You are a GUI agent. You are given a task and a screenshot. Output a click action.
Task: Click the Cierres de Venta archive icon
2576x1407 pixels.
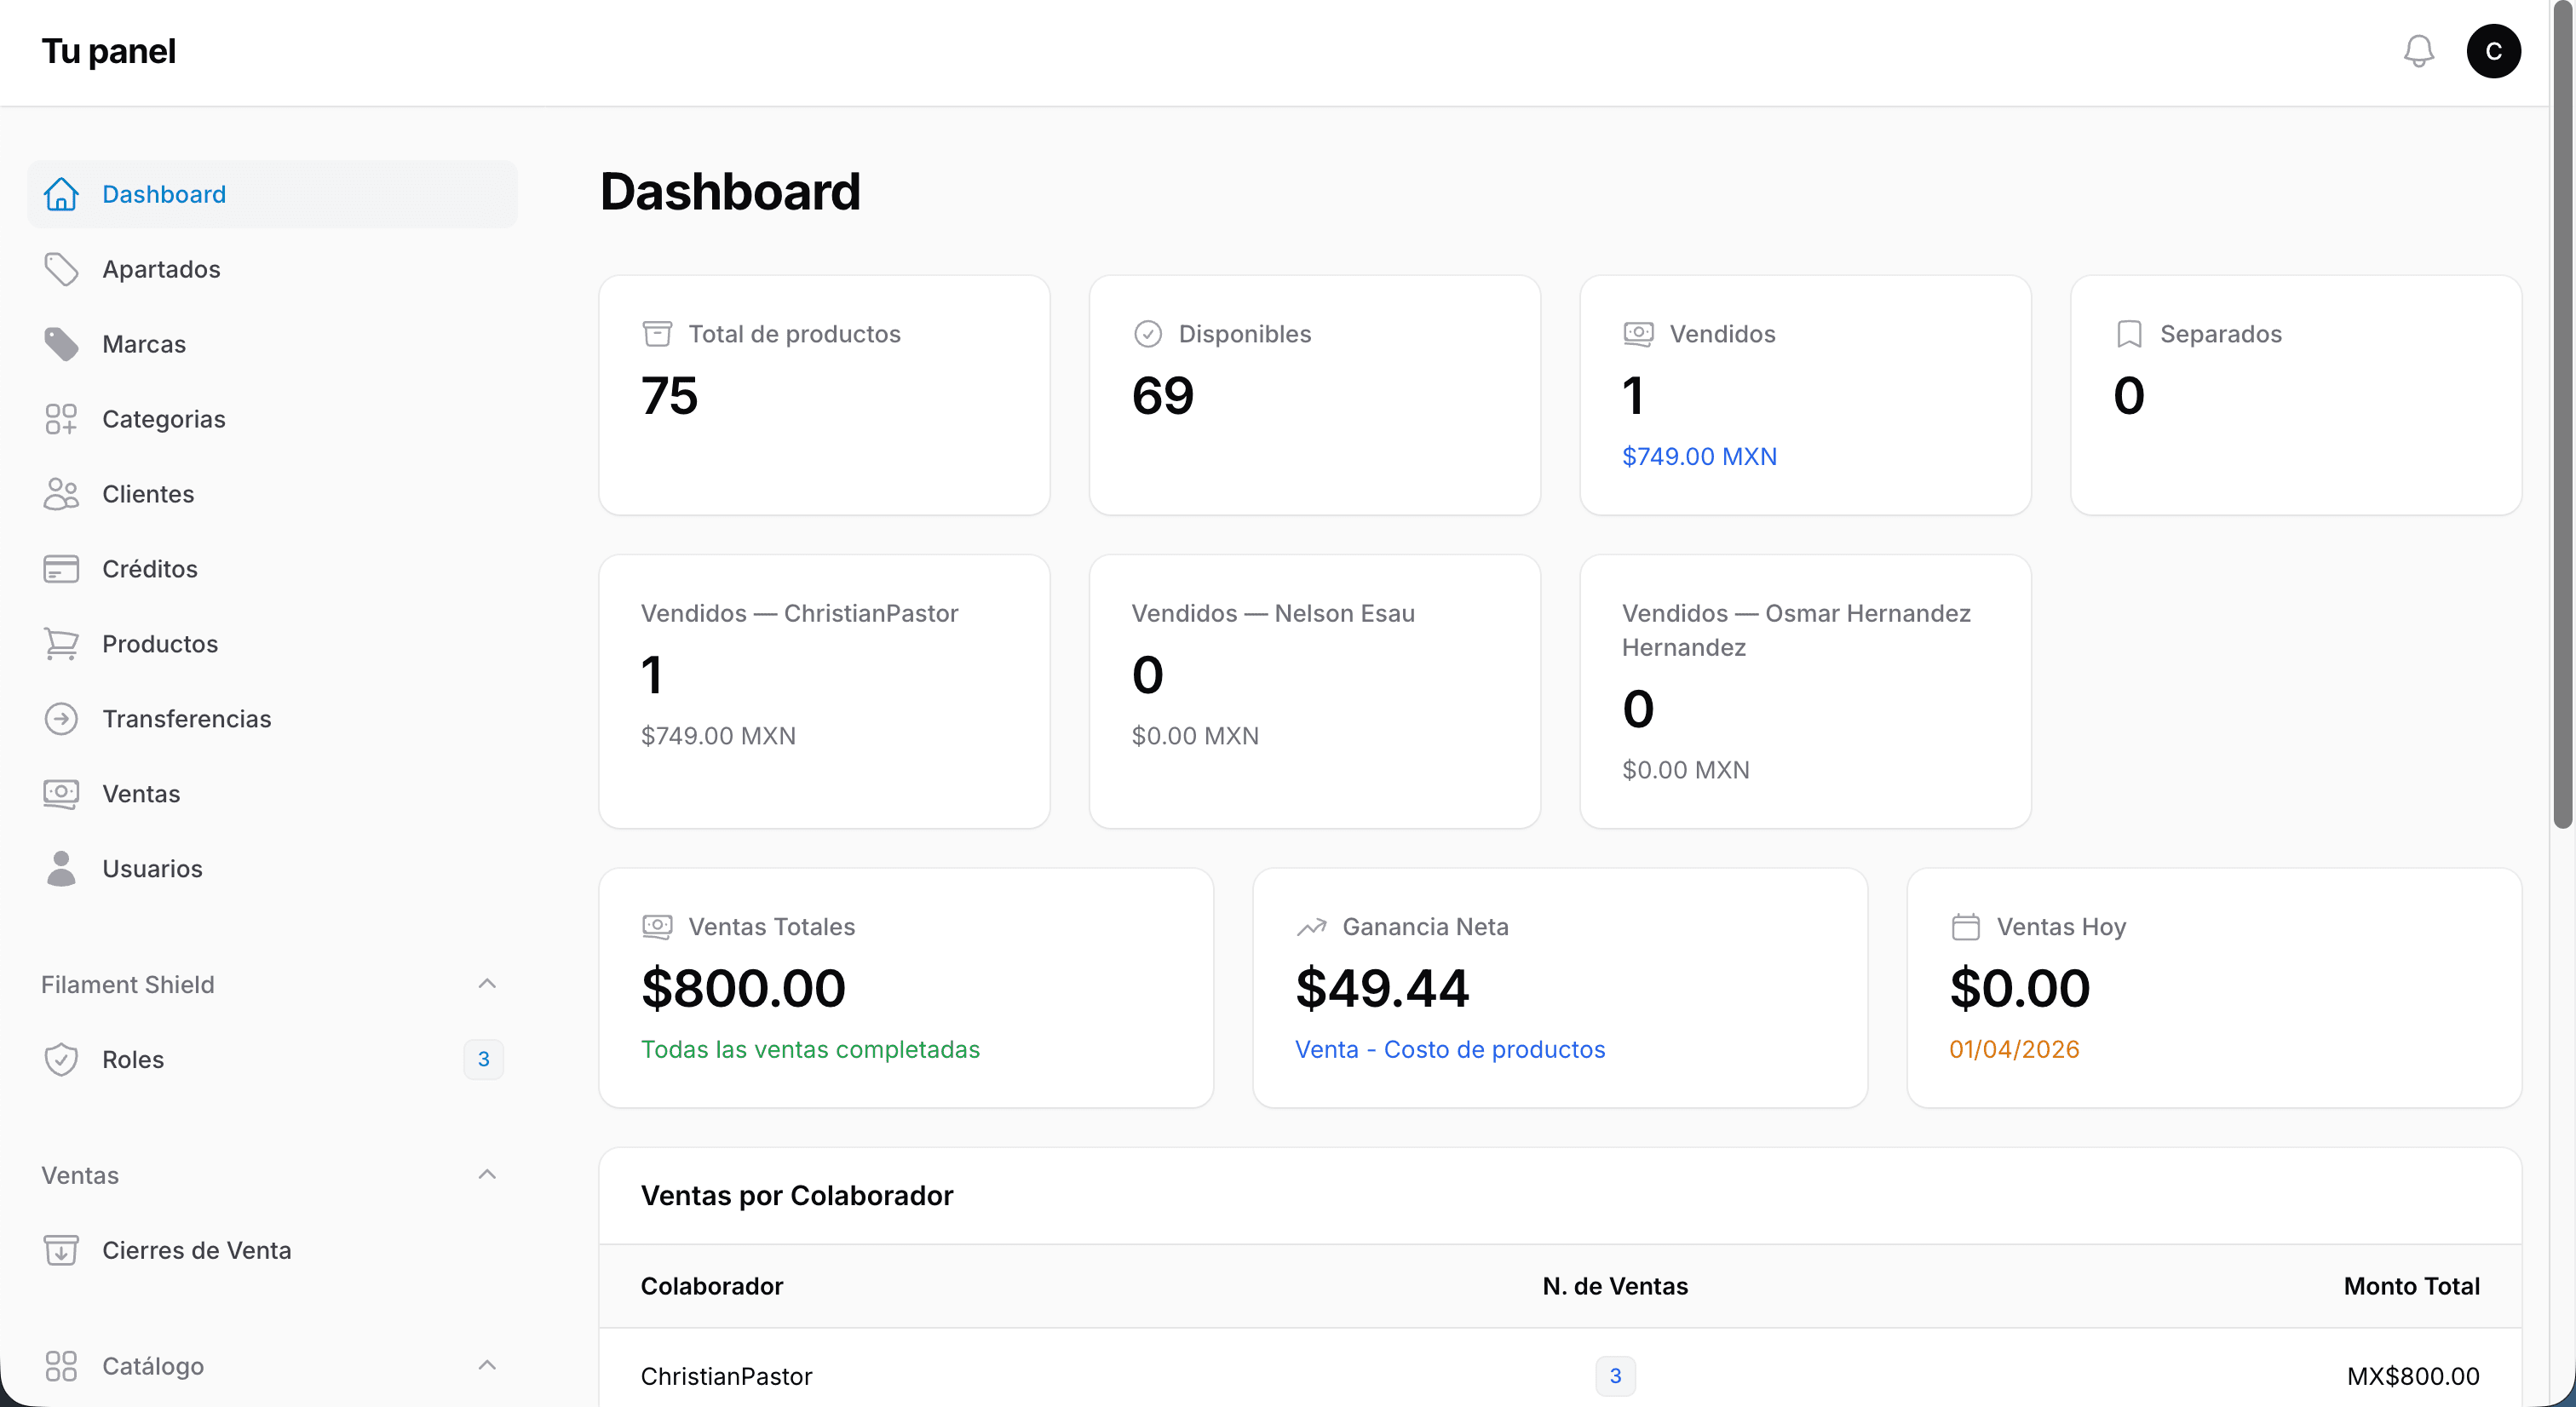[61, 1250]
